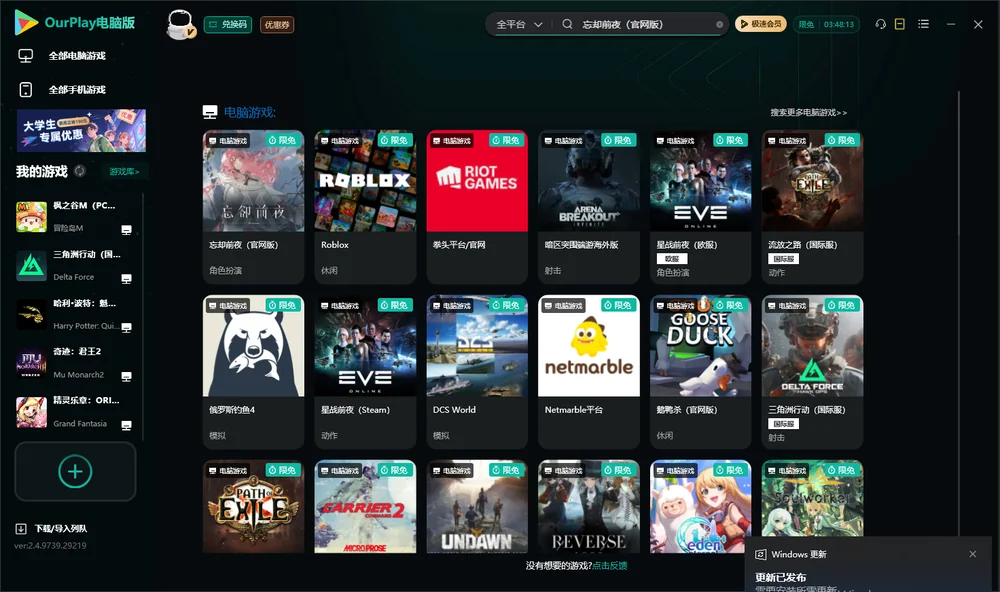Refresh the 我的游戏 list
This screenshot has width=1000, height=592.
80,171
